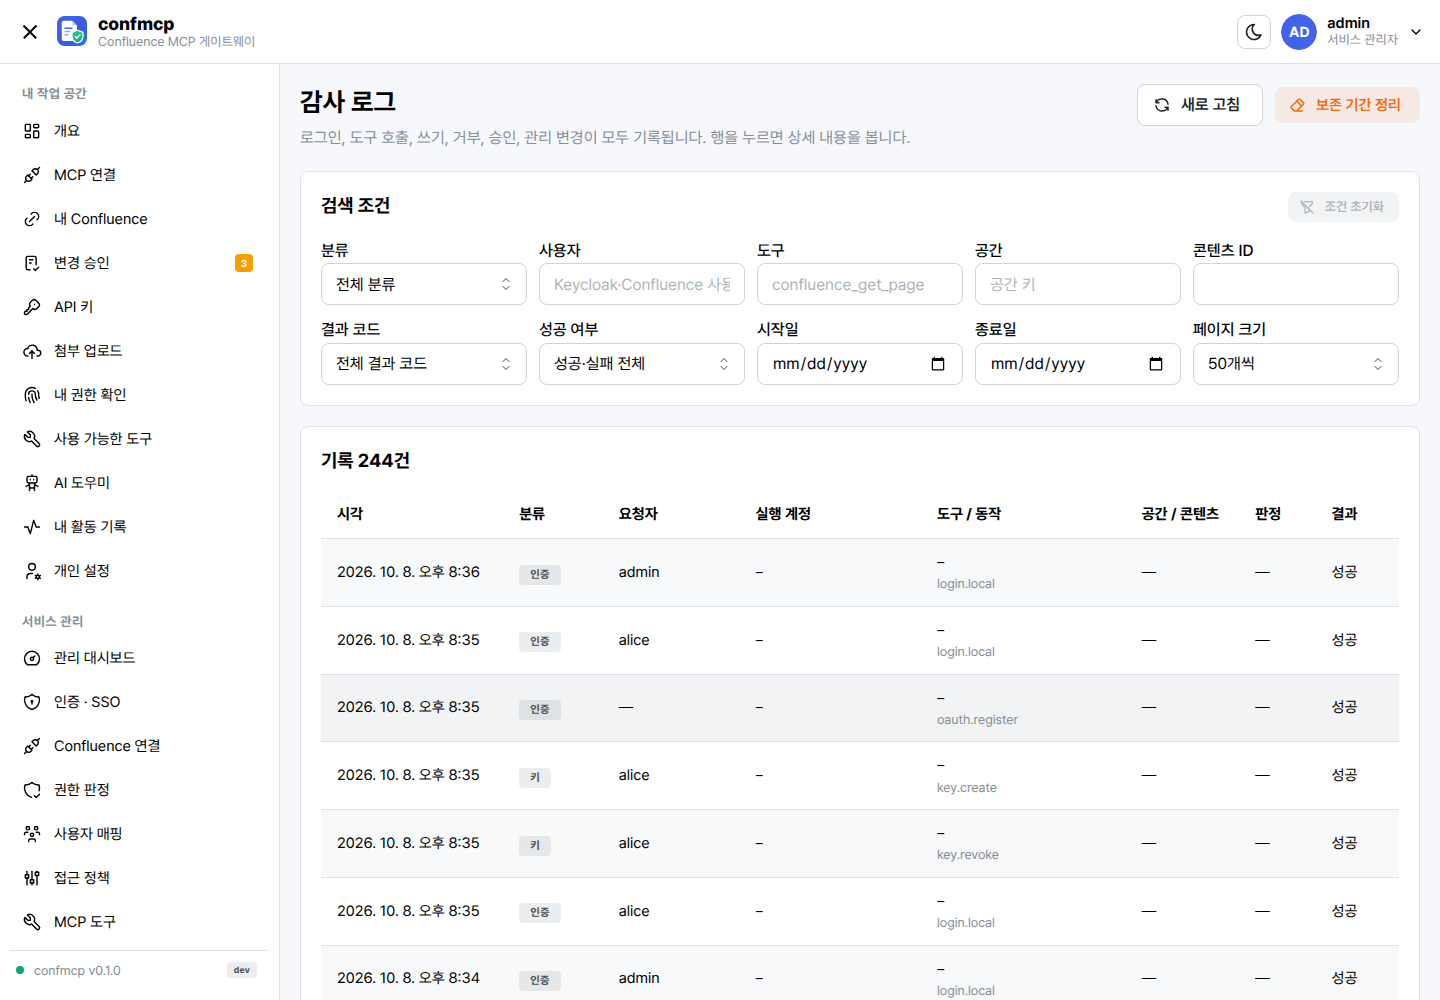Click the API 키 key icon
1440x1000 pixels.
point(32,307)
